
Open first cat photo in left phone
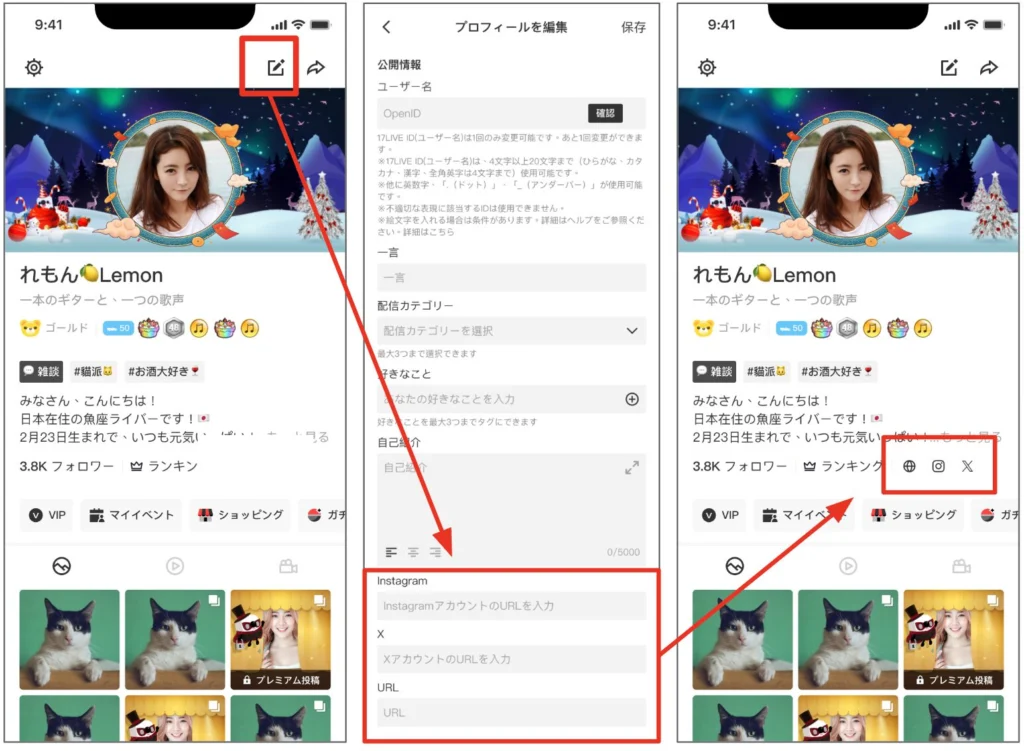(x=69, y=639)
